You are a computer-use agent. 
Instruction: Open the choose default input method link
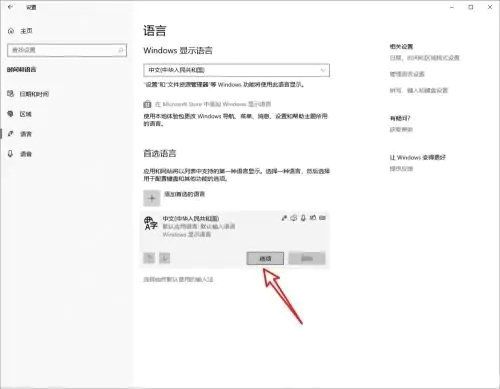178,279
